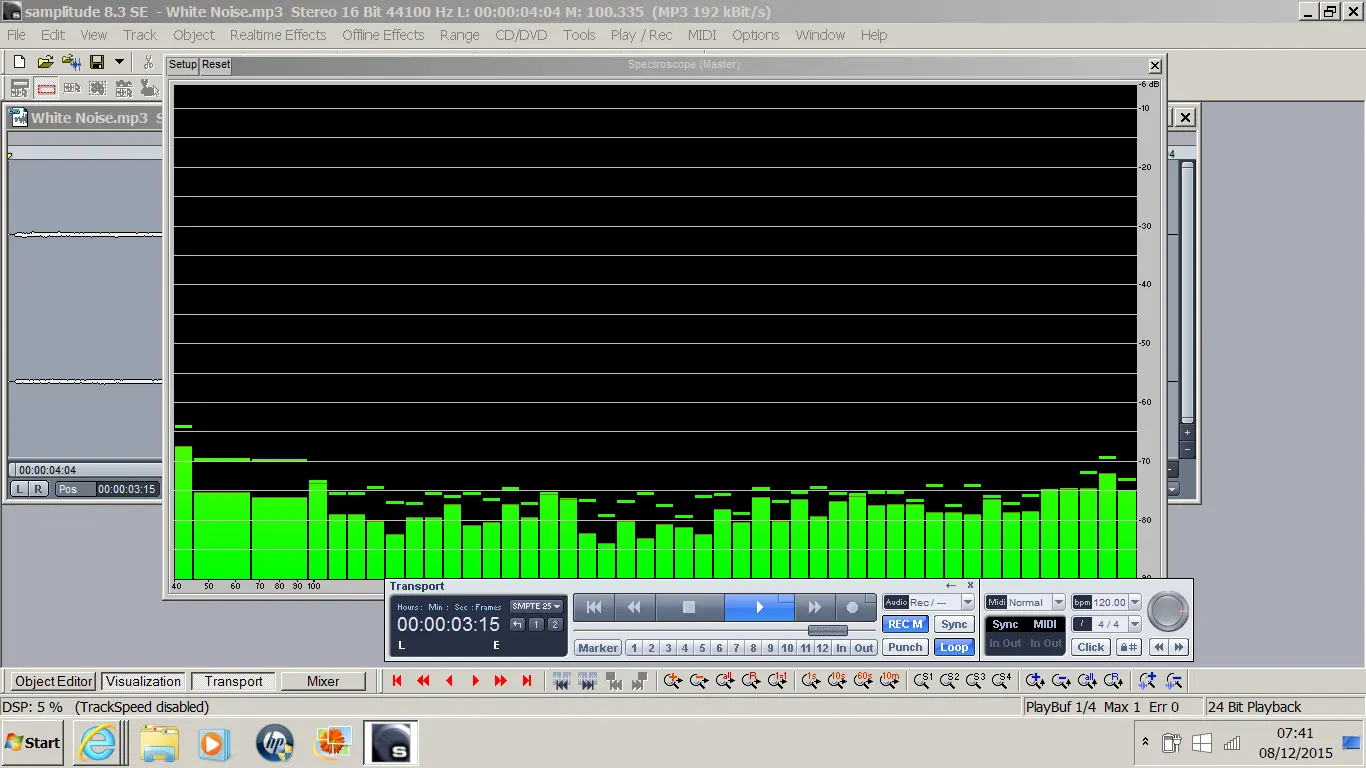Start playback with Transport play button
The height and width of the screenshot is (768, 1366).
759,607
